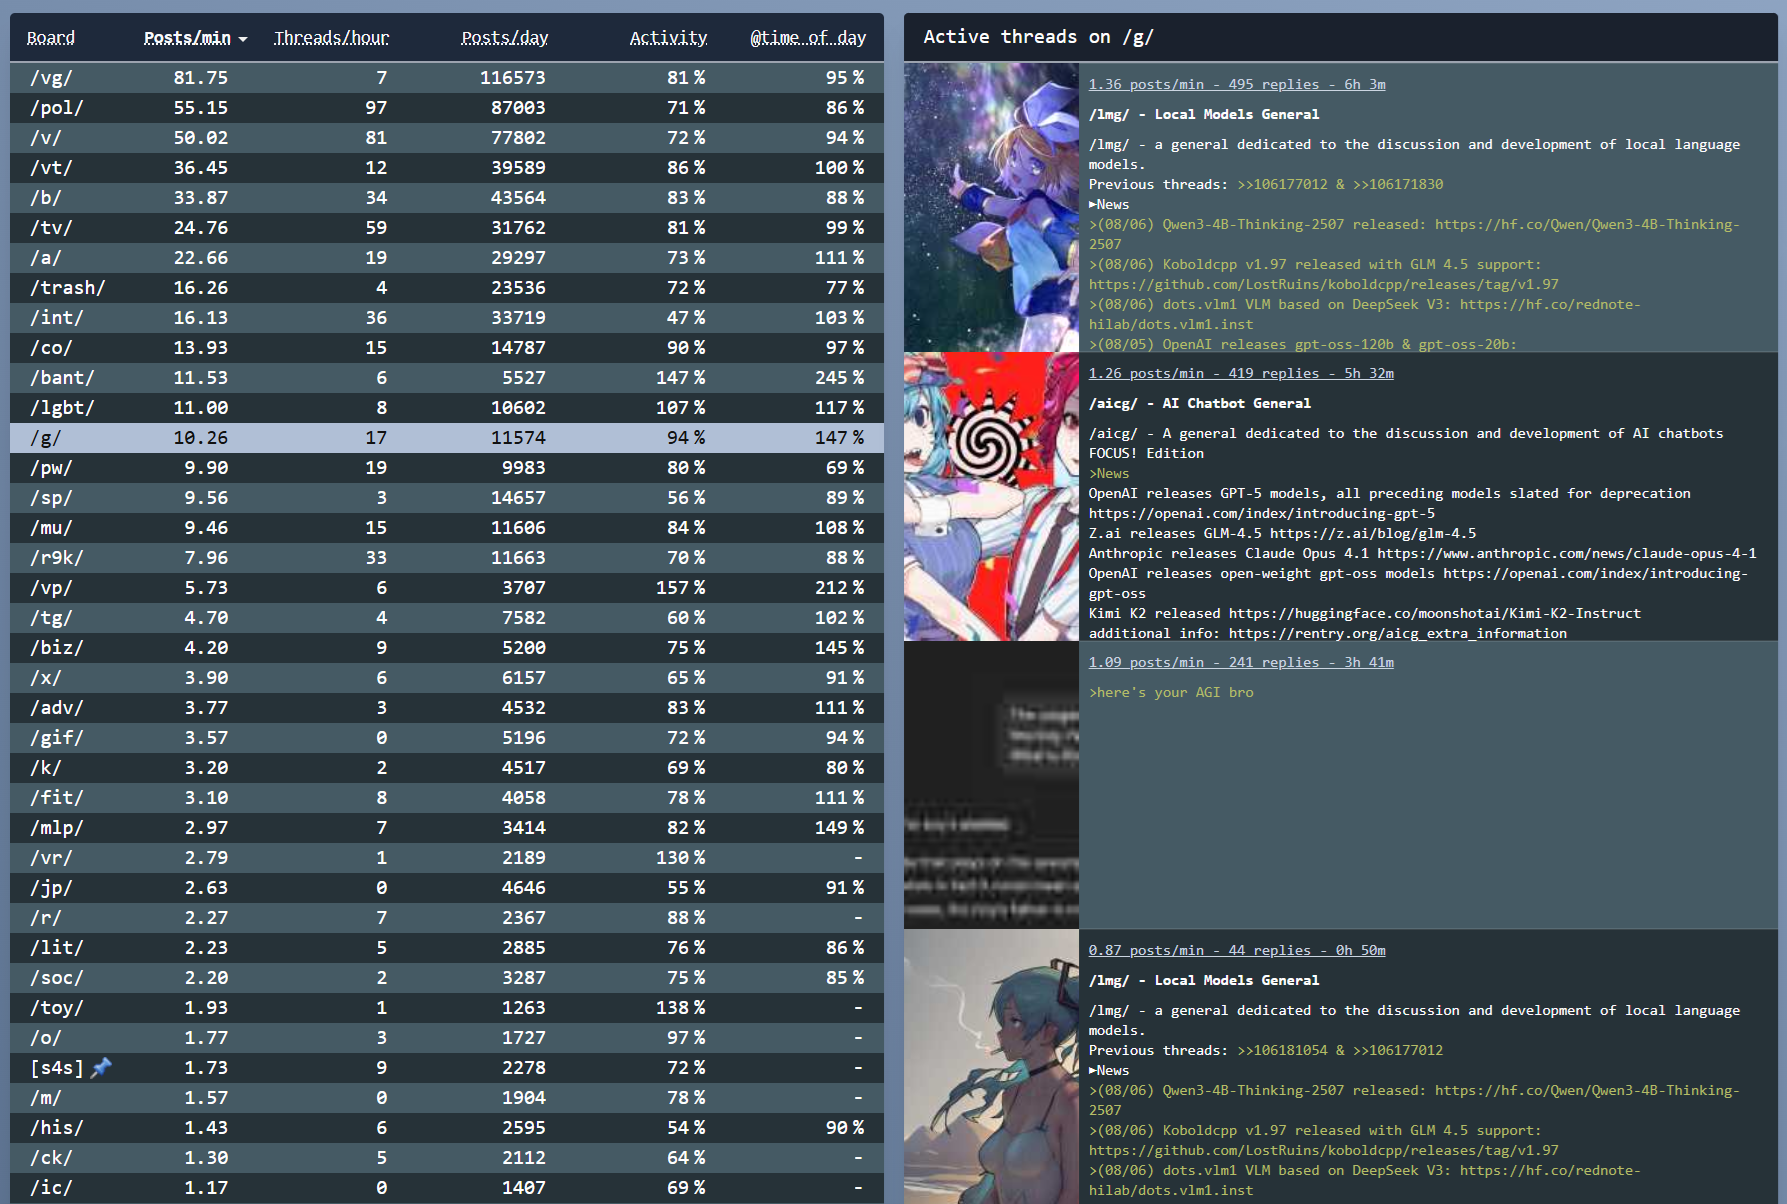
Task: Select the /trash/ board row
Action: coord(447,288)
